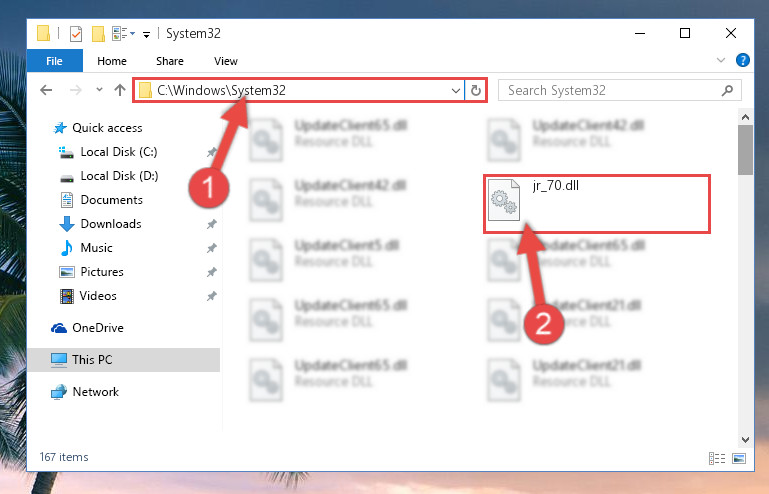
Task: Click the New folder toolbar icon
Action: pyautogui.click(x=98, y=34)
